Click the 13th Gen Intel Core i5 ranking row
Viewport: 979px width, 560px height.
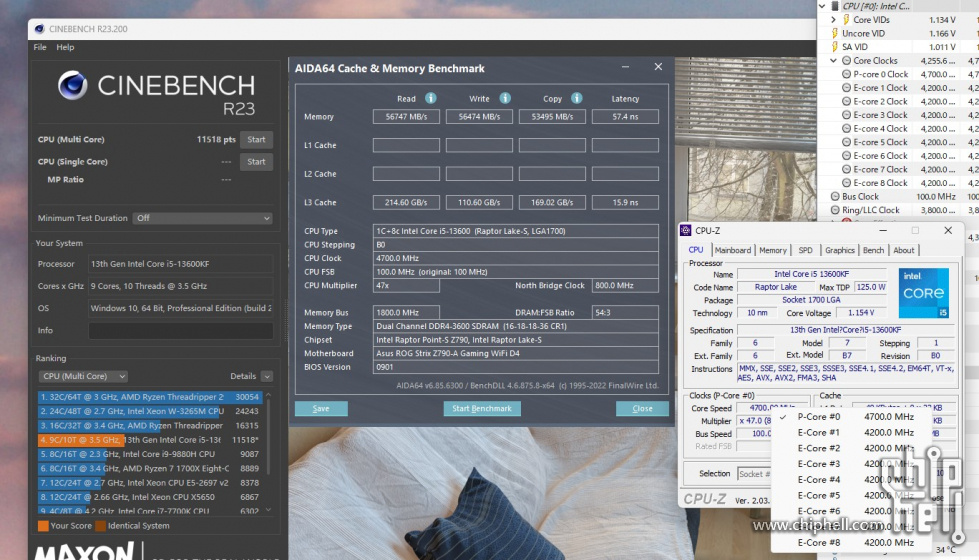point(149,440)
